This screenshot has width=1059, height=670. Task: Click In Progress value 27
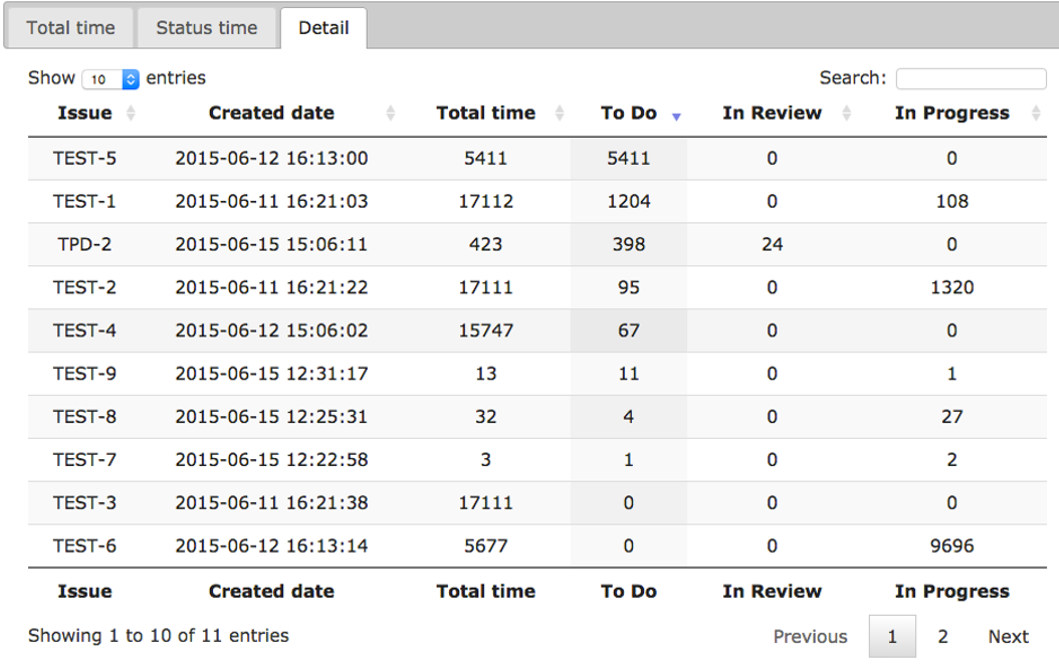coord(952,417)
